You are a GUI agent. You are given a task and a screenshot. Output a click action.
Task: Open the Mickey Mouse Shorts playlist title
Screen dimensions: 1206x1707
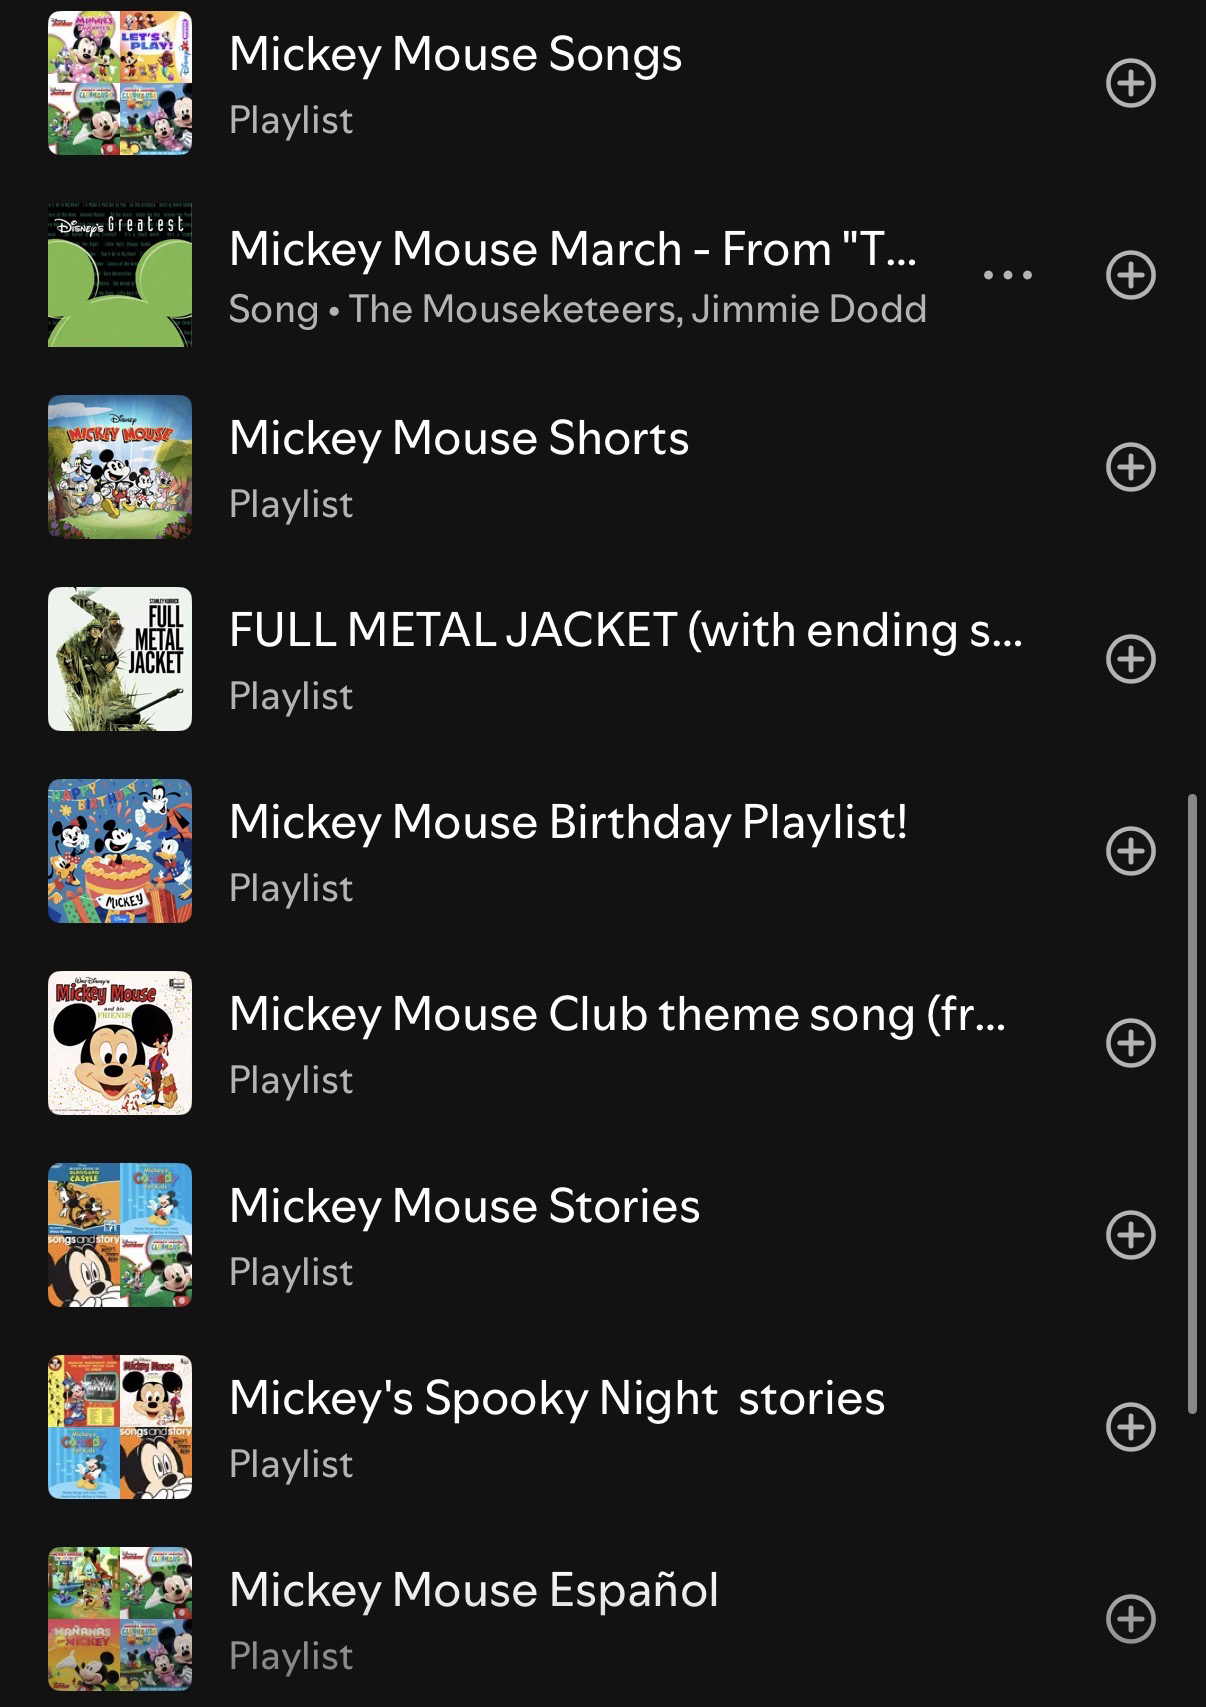coord(458,439)
